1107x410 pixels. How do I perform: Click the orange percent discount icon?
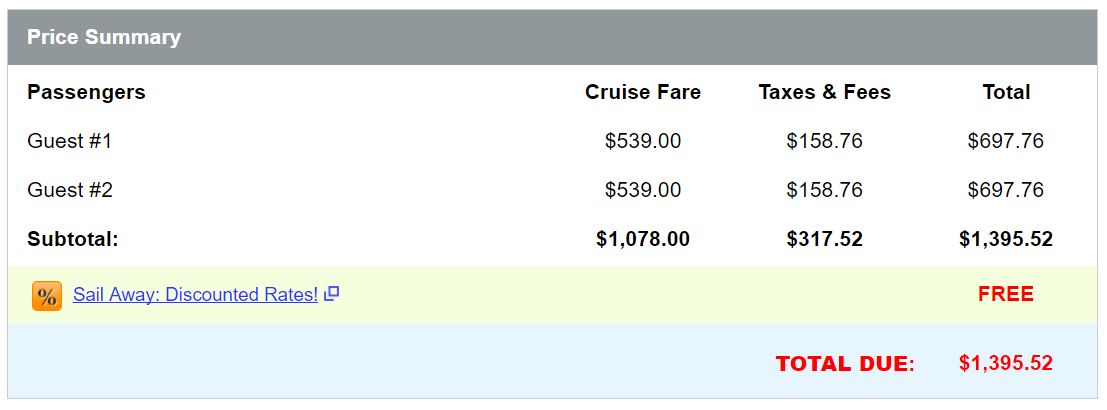tap(47, 296)
